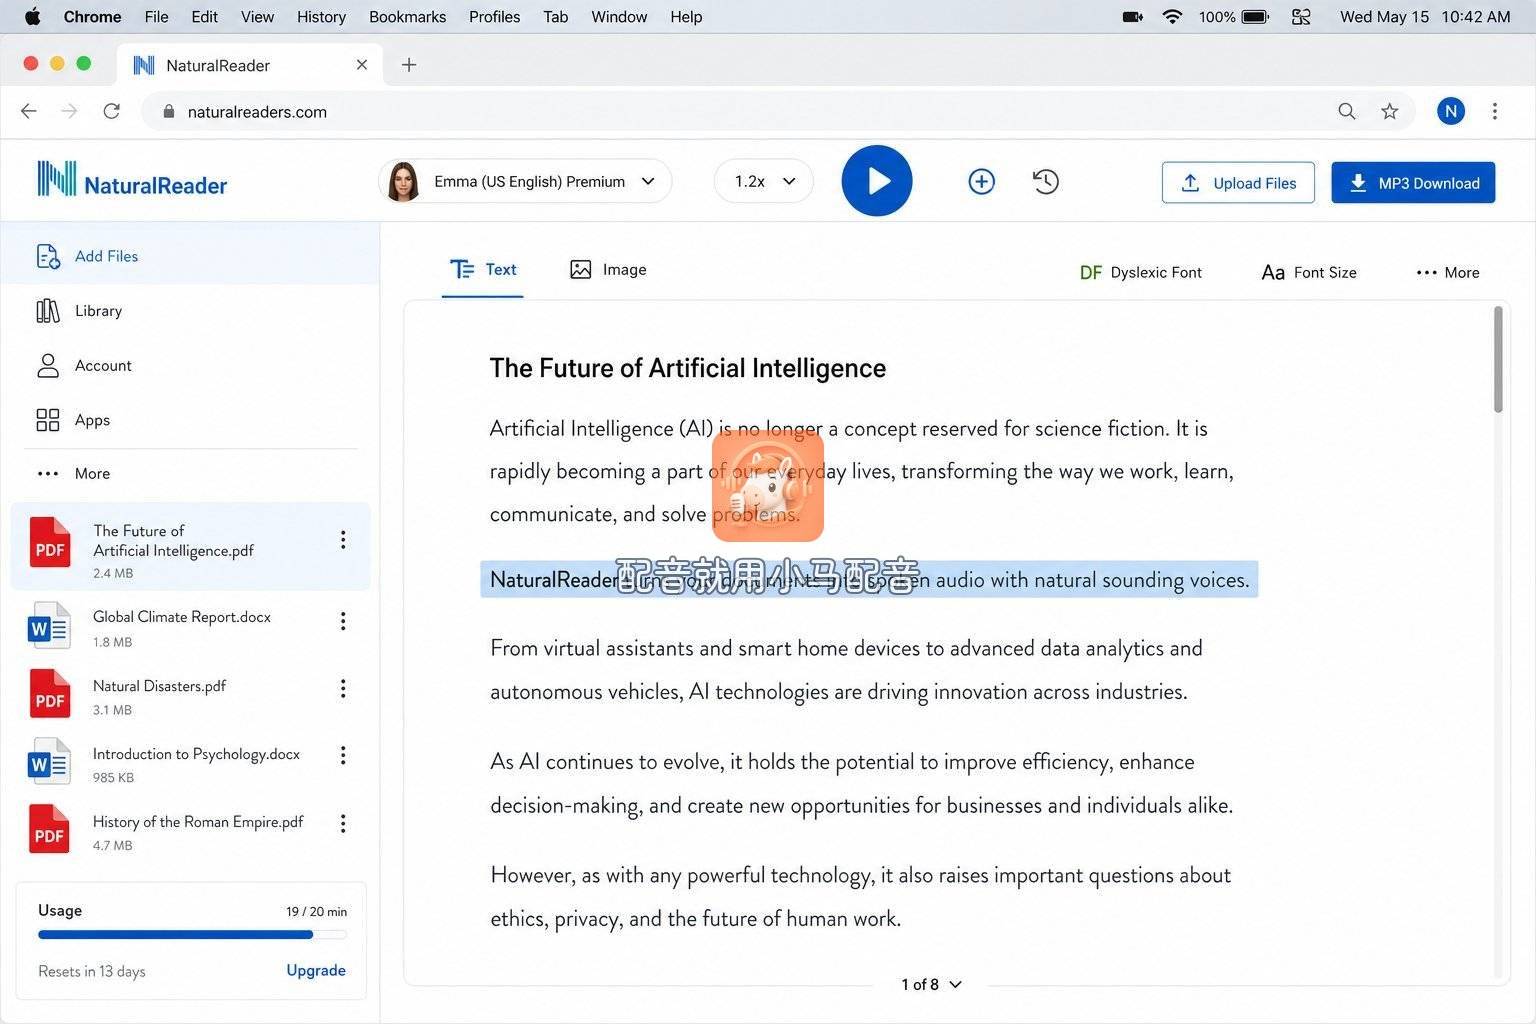Screen dimensions: 1536x1024
Task: Click the highlighted NaturalReader sentence
Action: 869,580
